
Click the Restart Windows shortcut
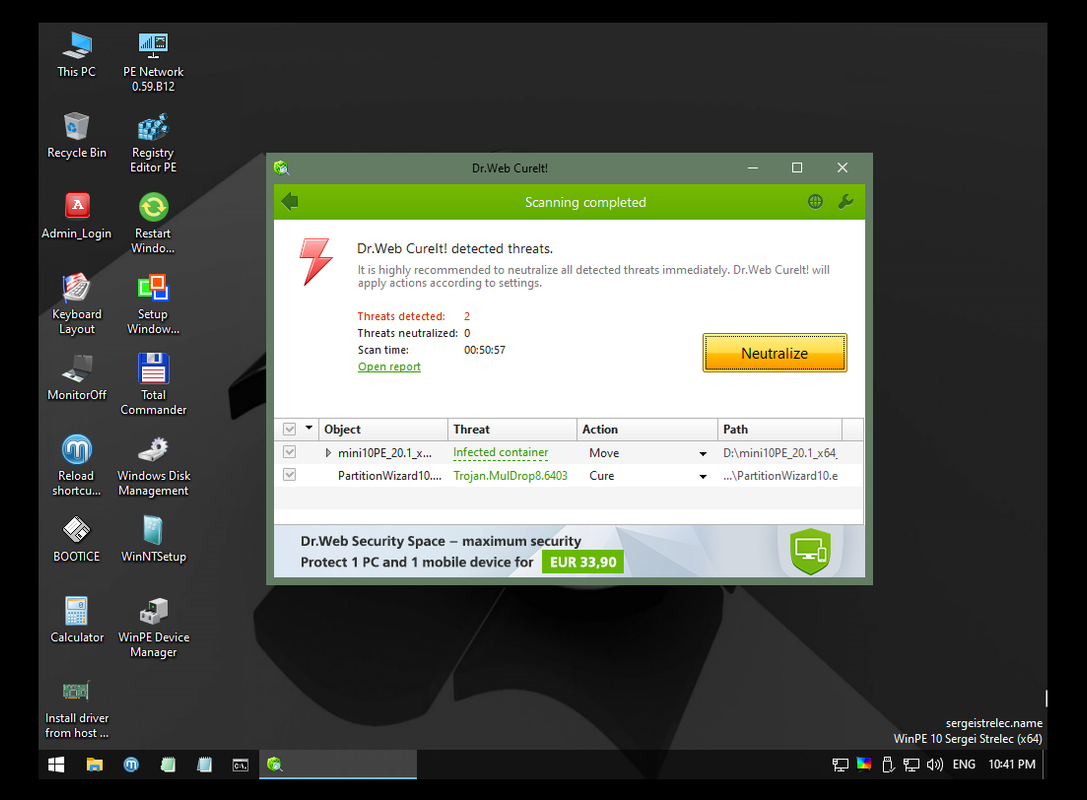click(153, 223)
